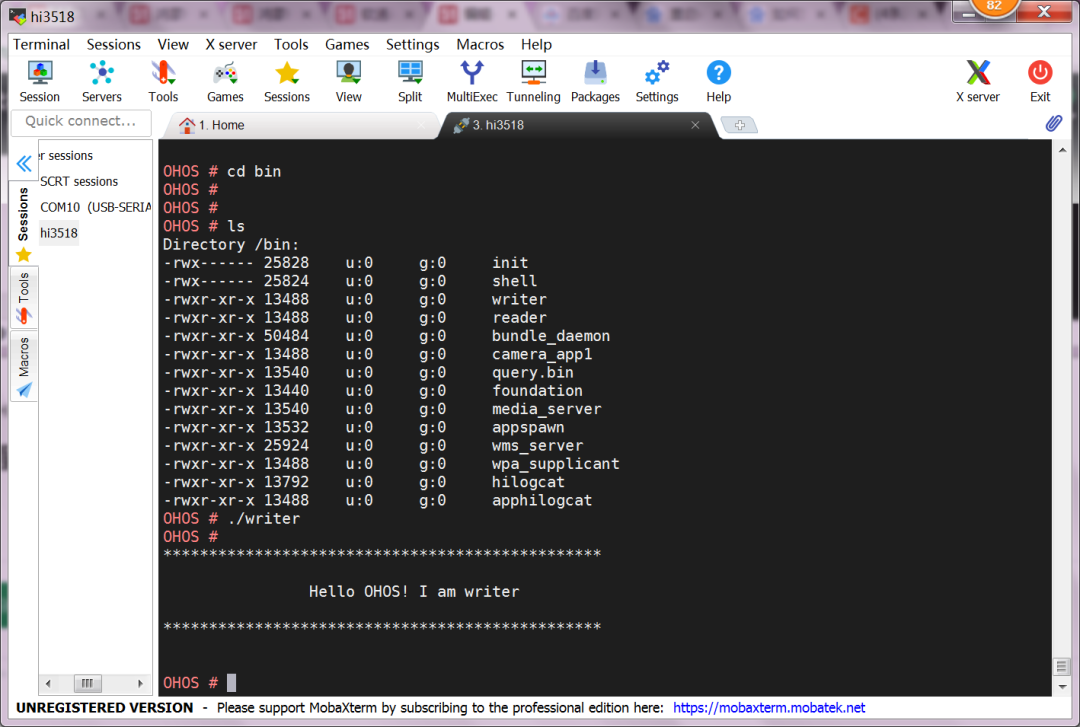Image resolution: width=1080 pixels, height=727 pixels.
Task: Click the Sessions sidebar star icon
Action: [x=23, y=255]
